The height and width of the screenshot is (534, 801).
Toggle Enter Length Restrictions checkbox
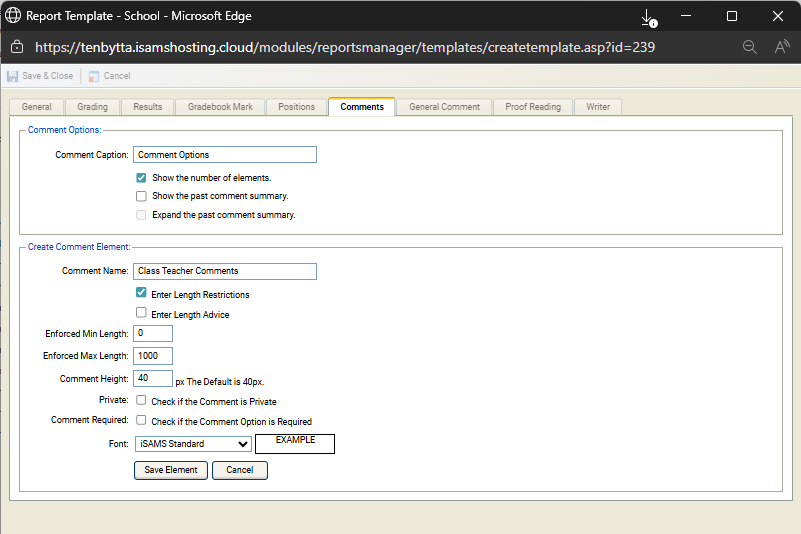click(142, 294)
